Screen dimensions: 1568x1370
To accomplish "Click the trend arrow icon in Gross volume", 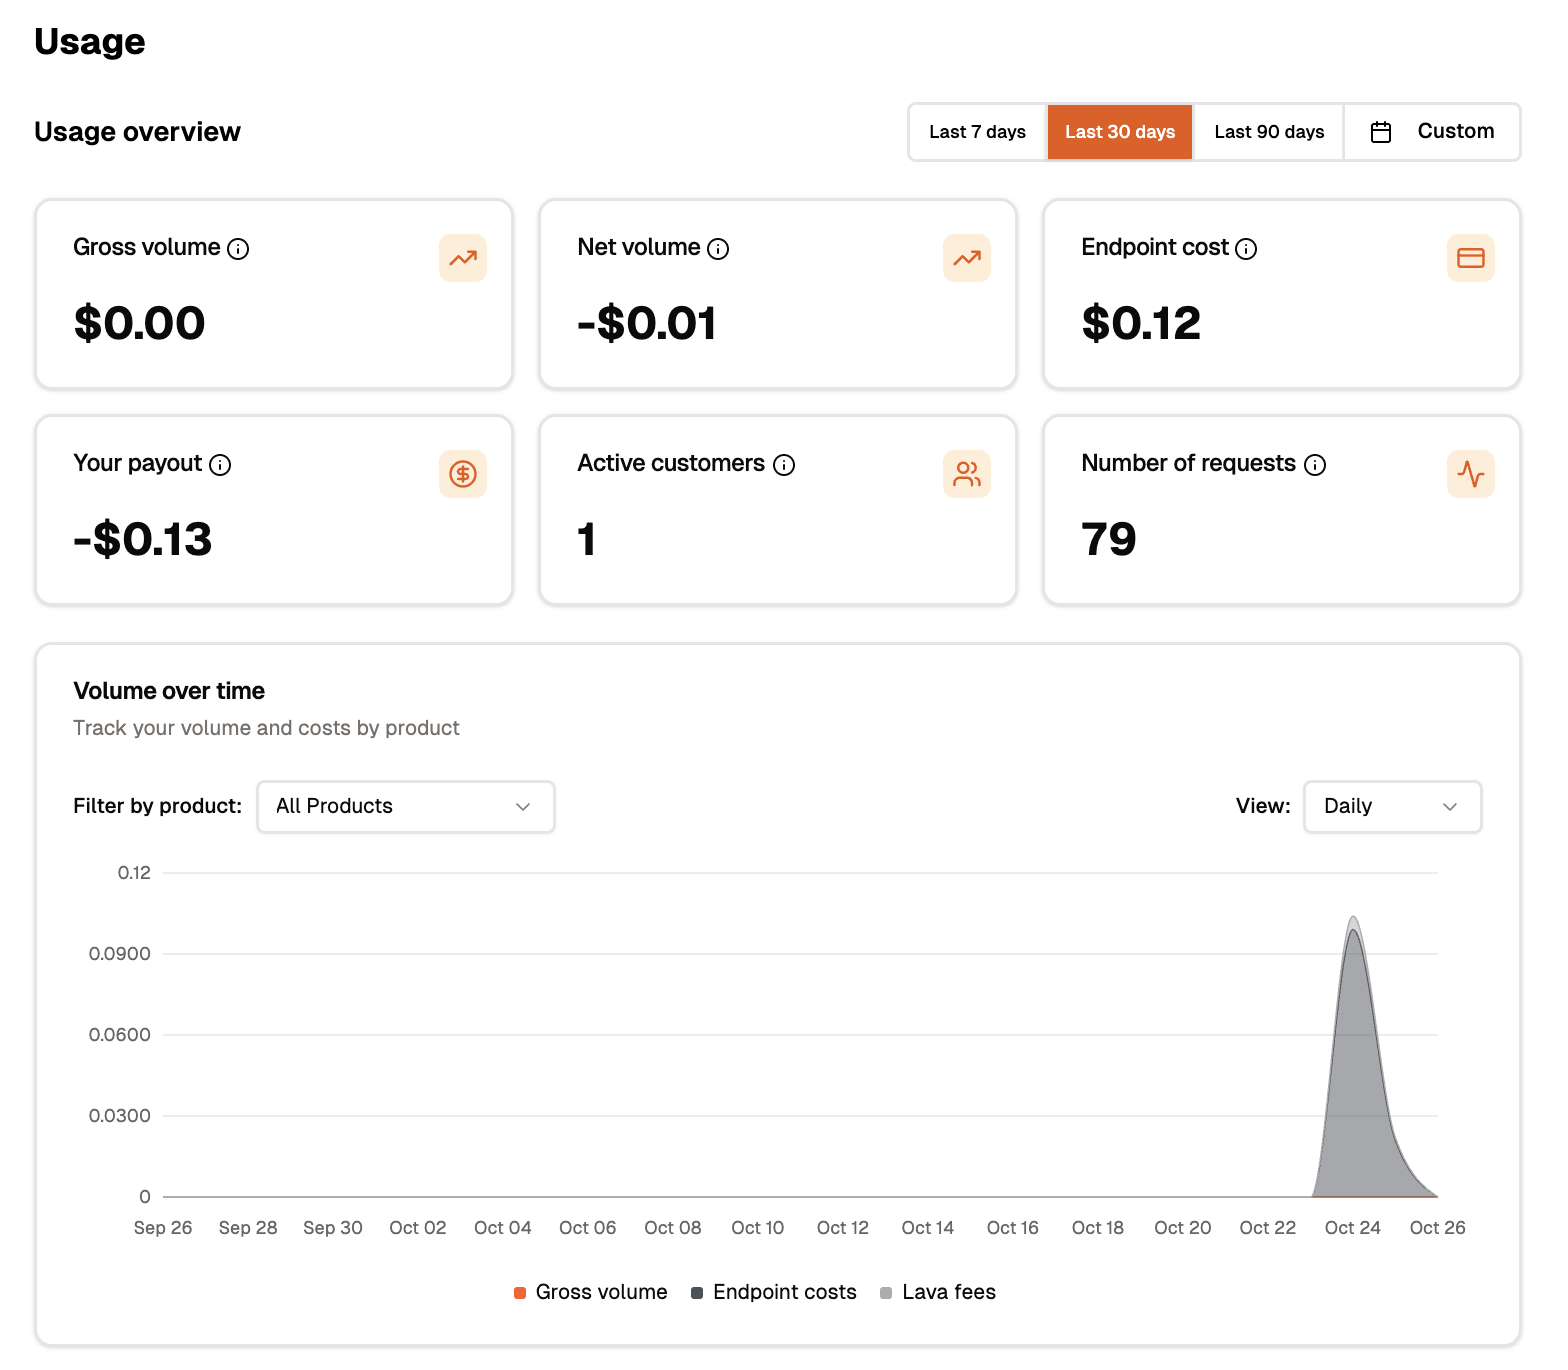I will pyautogui.click(x=463, y=258).
